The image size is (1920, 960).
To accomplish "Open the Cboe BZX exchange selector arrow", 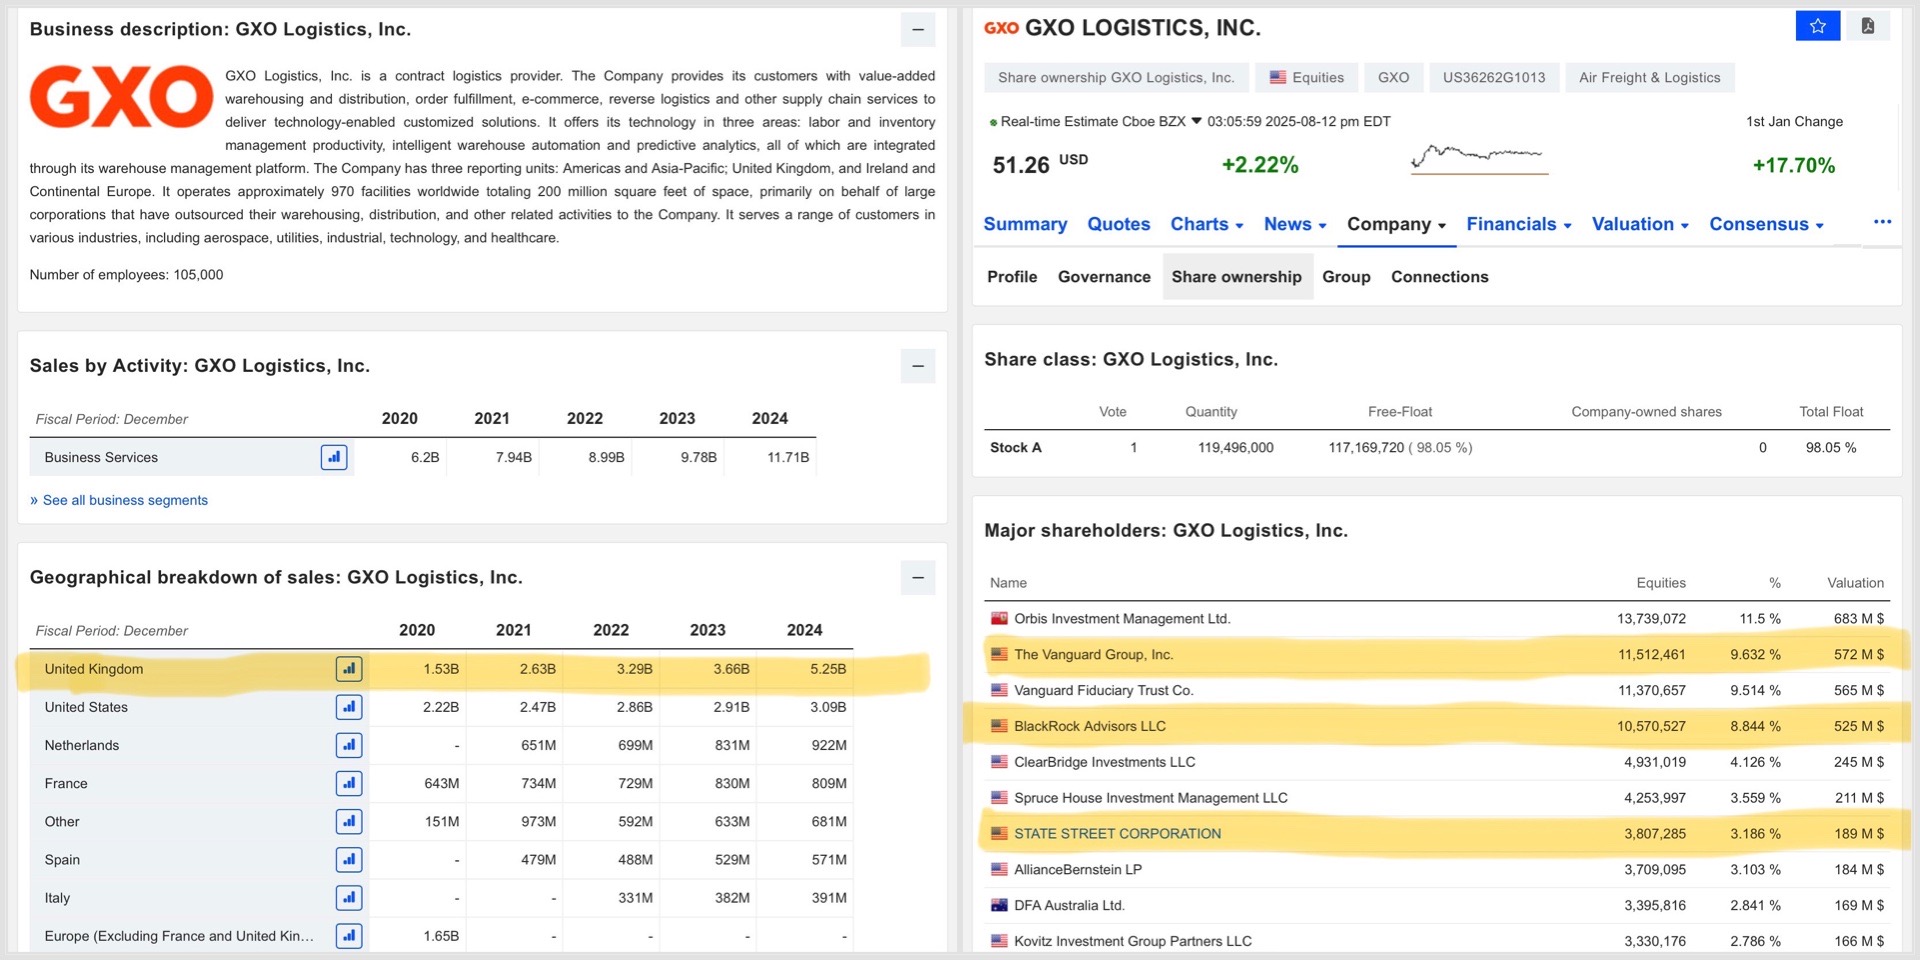I will (1196, 121).
